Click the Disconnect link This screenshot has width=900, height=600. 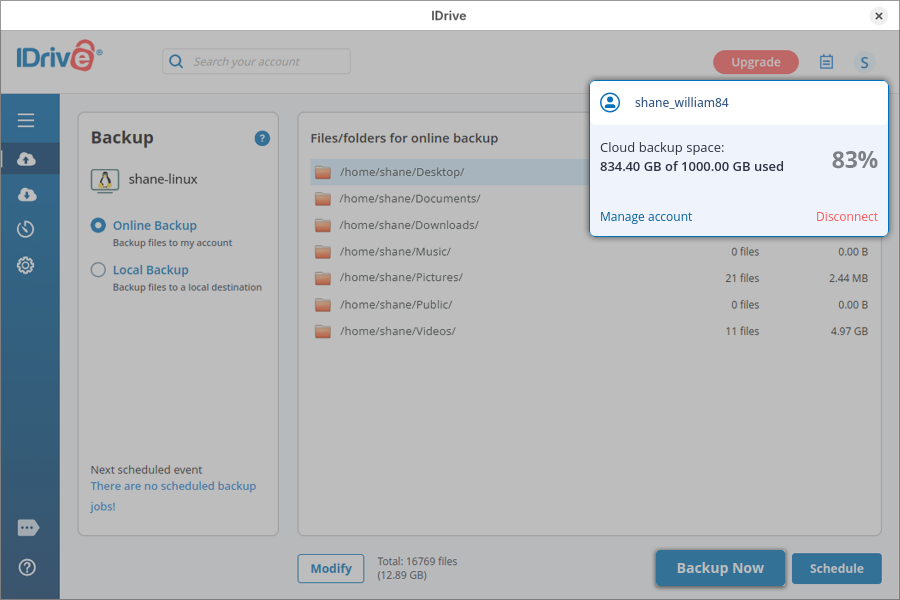point(847,216)
